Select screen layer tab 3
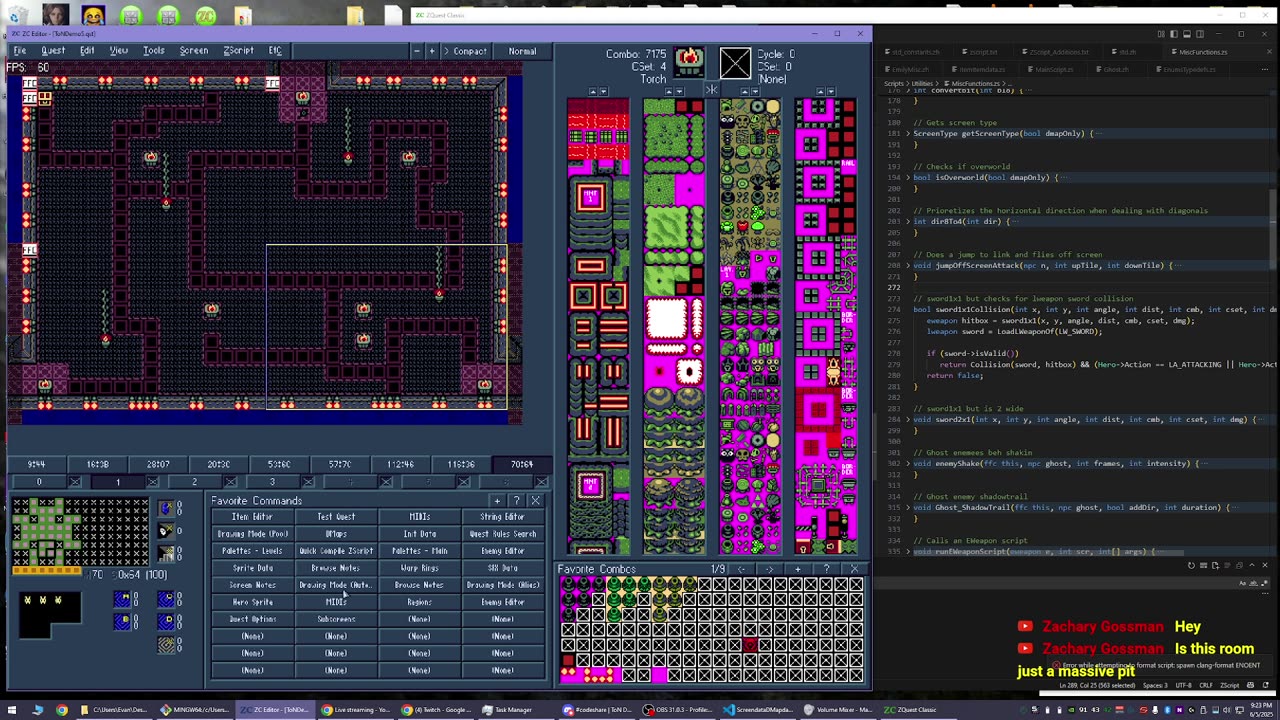This screenshot has height=720, width=1280. [272, 482]
